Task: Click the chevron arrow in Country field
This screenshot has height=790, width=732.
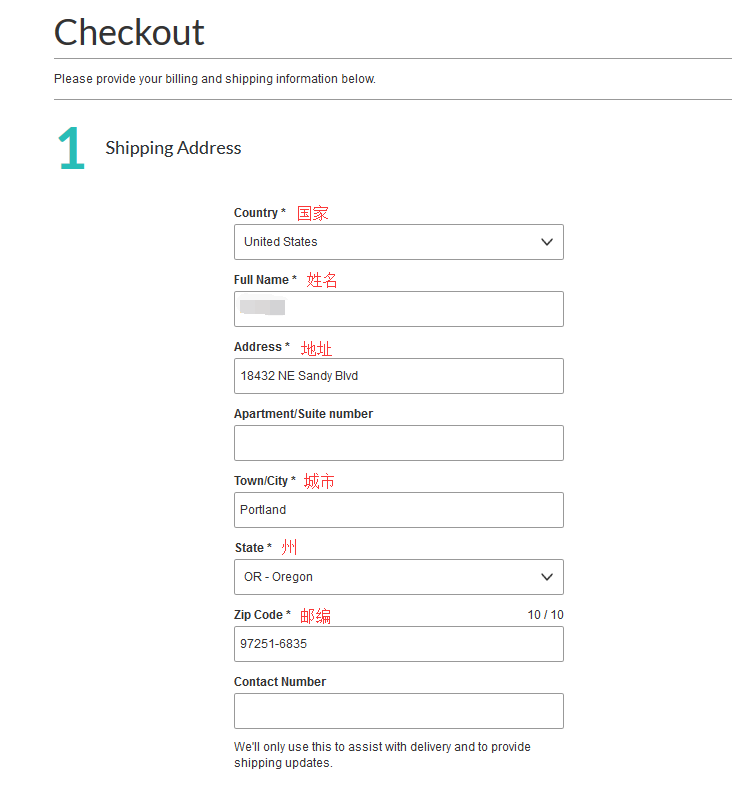Action: coord(547,242)
